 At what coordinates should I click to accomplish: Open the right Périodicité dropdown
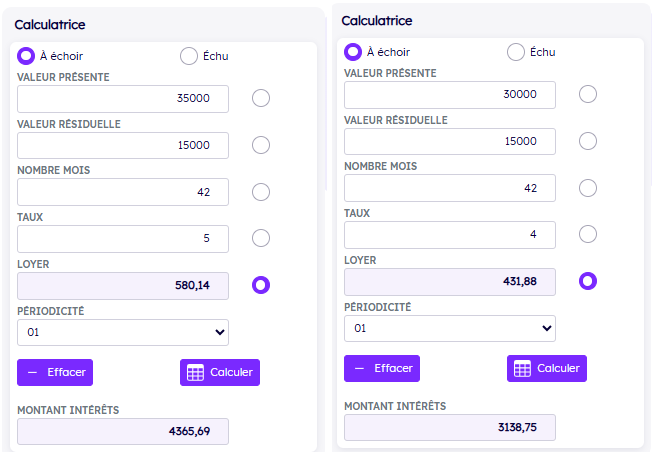[449, 329]
